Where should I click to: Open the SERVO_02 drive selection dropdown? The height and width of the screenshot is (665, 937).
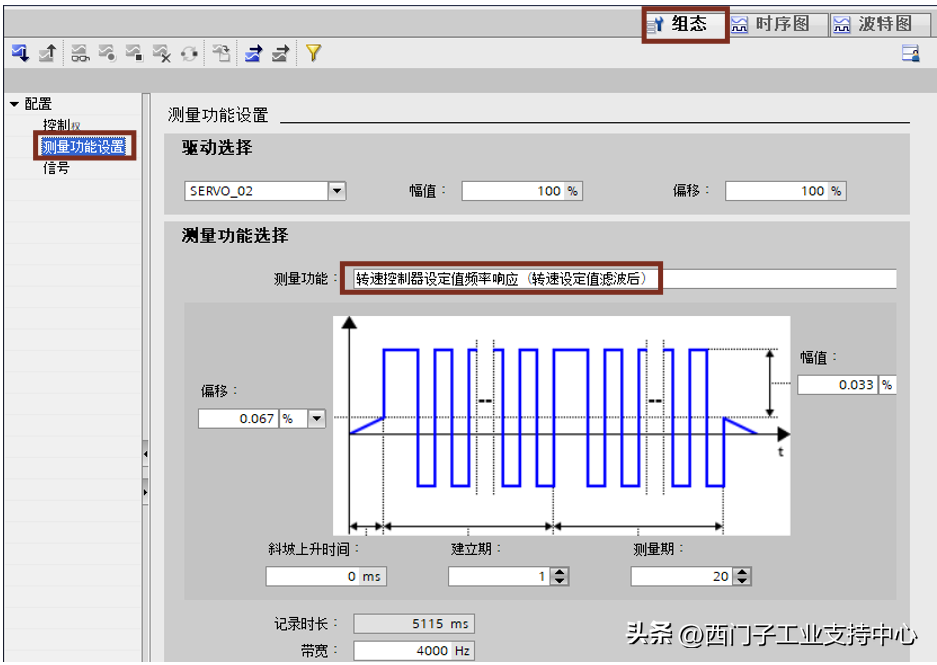coord(337,191)
